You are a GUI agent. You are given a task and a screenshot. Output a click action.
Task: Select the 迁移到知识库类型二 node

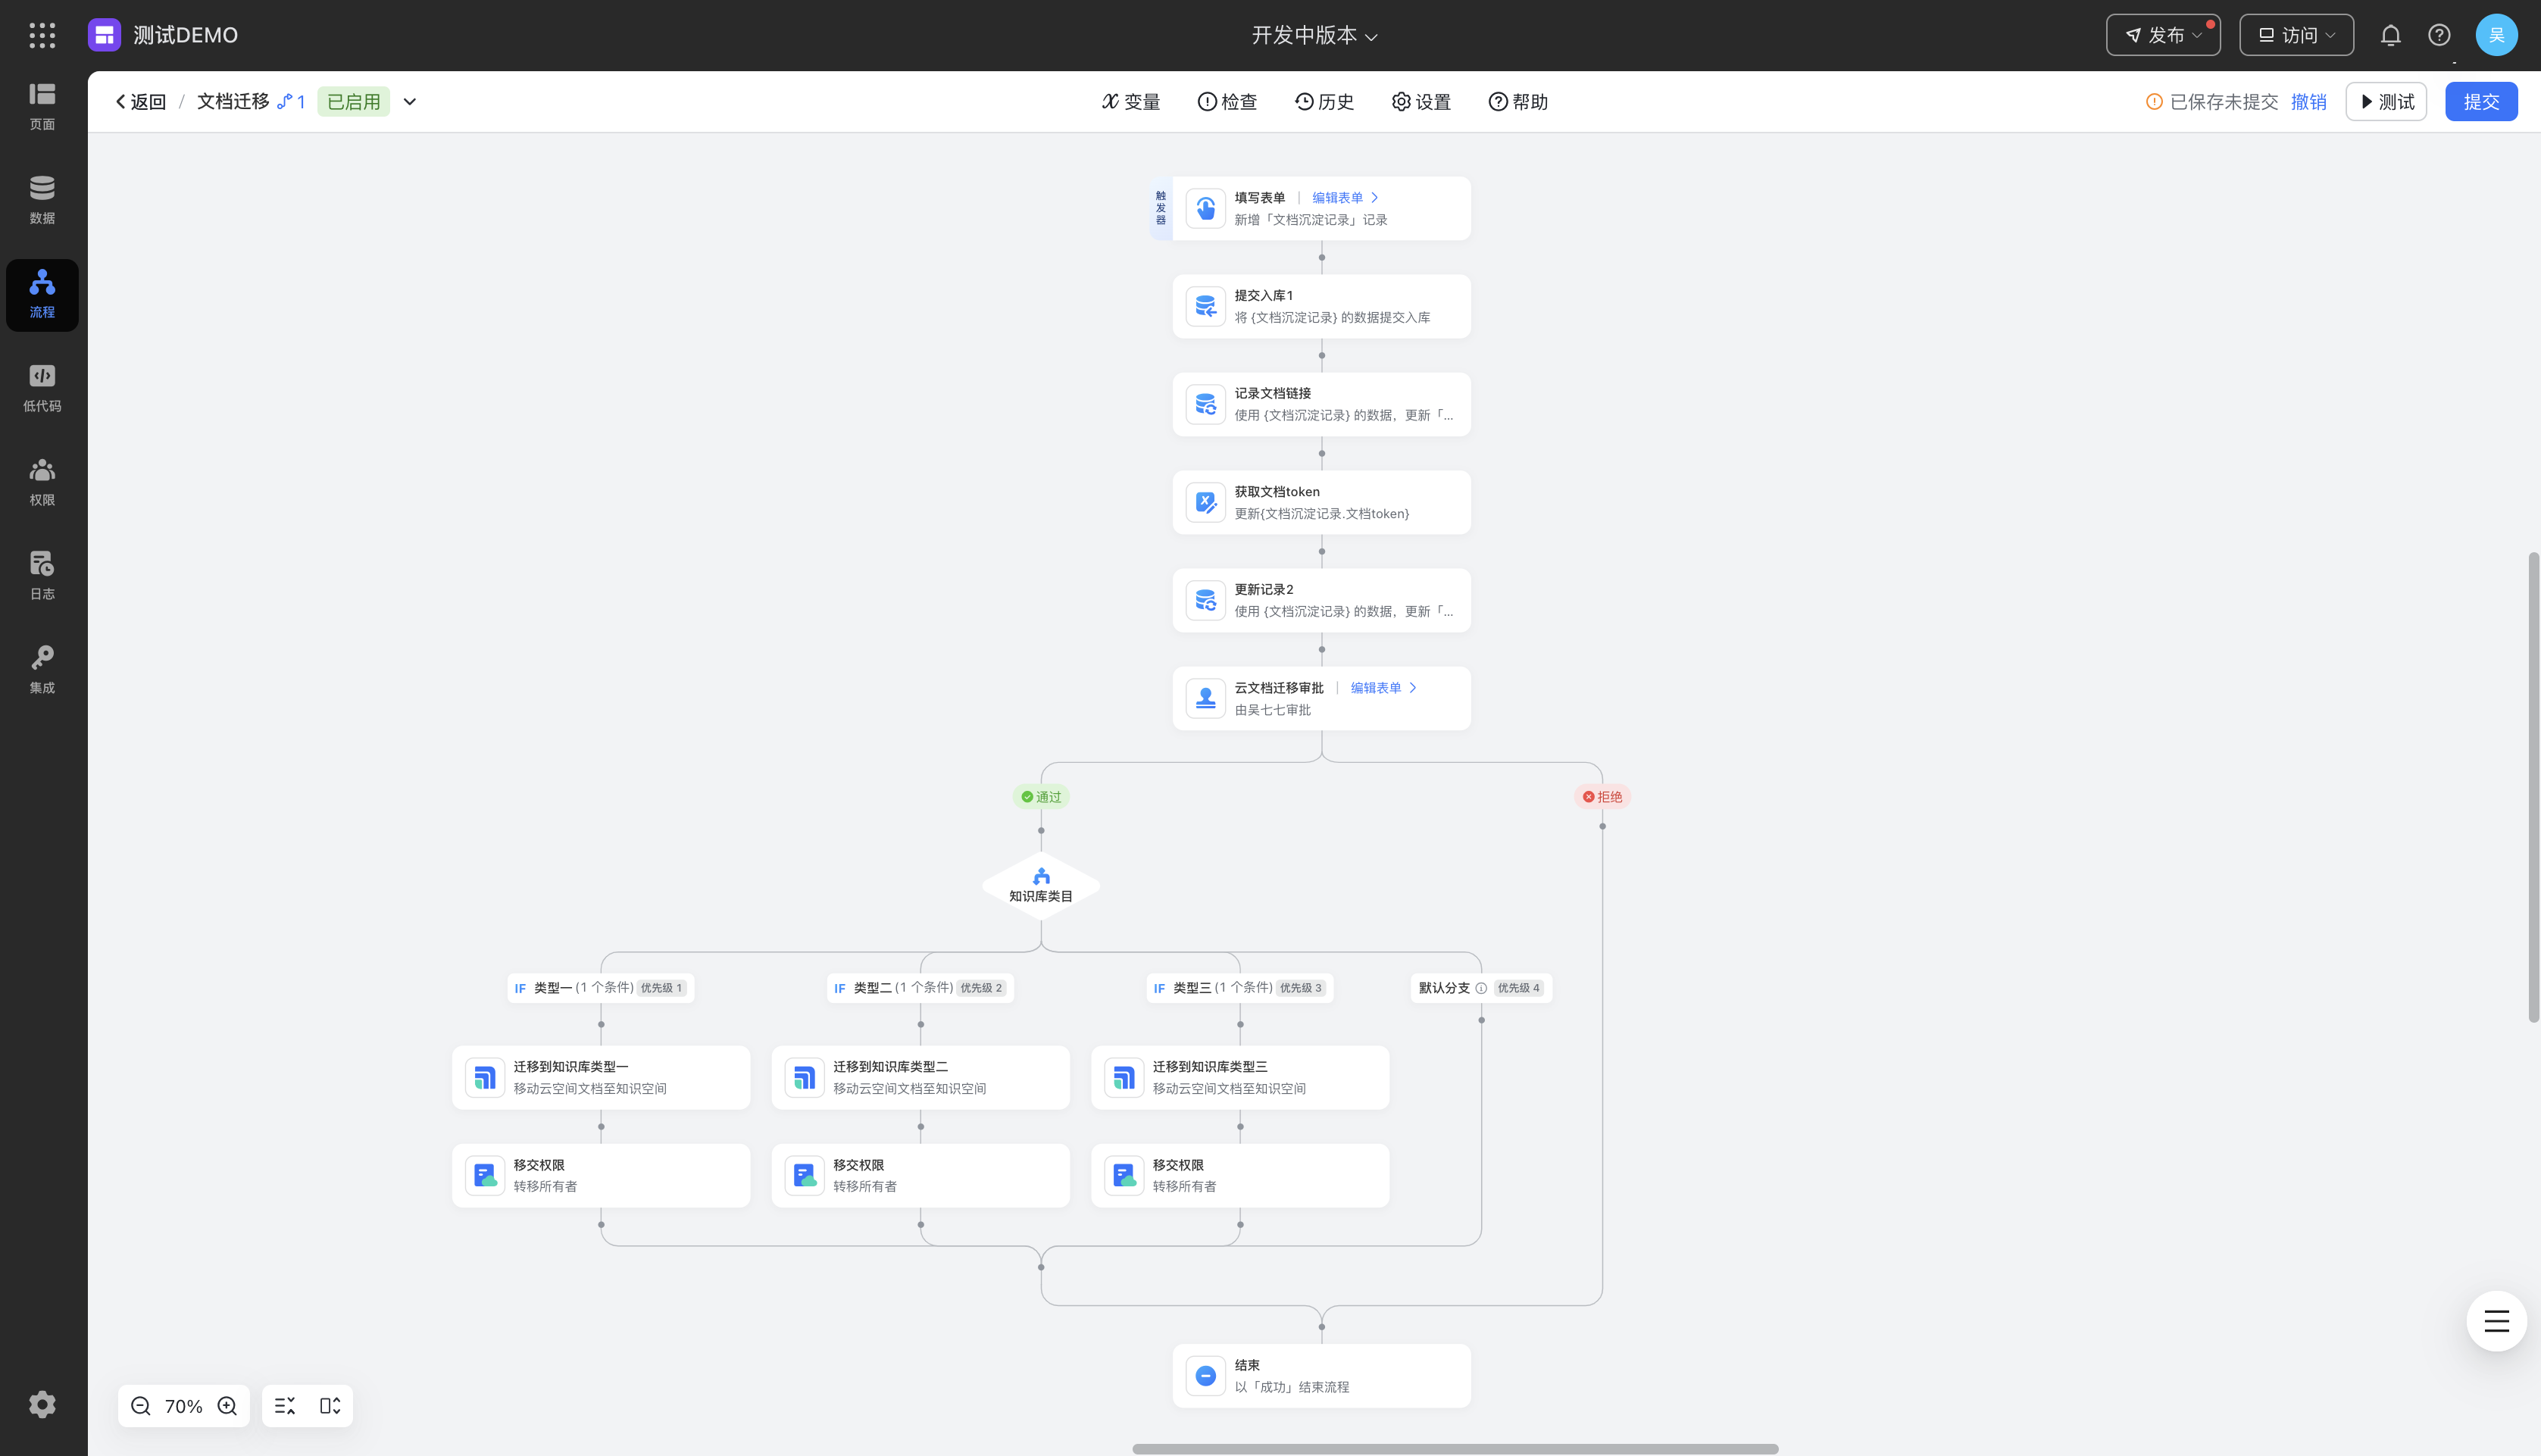point(920,1077)
